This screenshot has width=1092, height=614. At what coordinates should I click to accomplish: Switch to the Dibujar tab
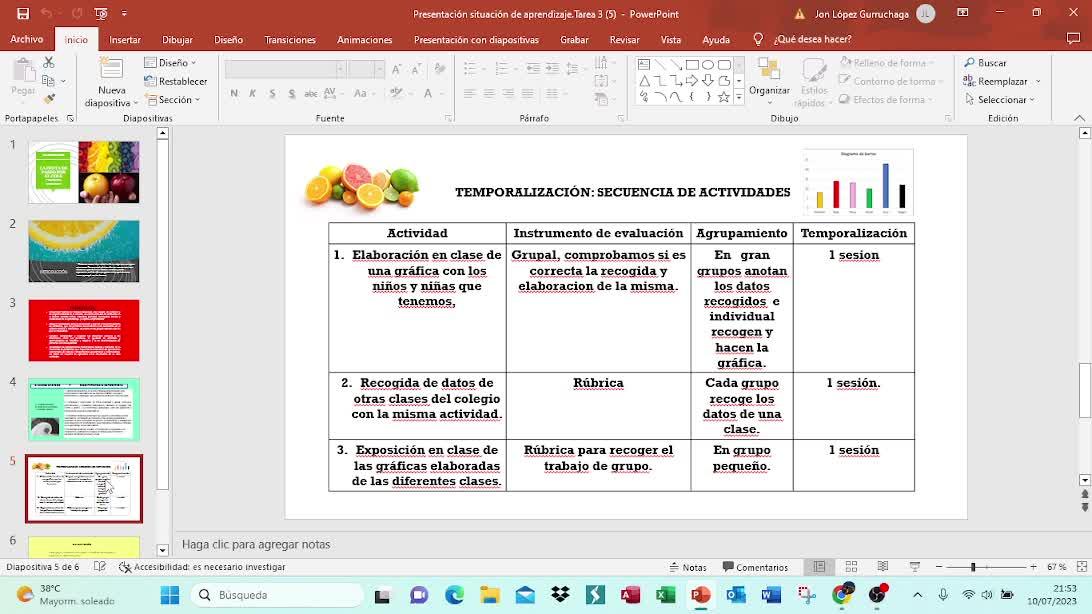coord(177,40)
